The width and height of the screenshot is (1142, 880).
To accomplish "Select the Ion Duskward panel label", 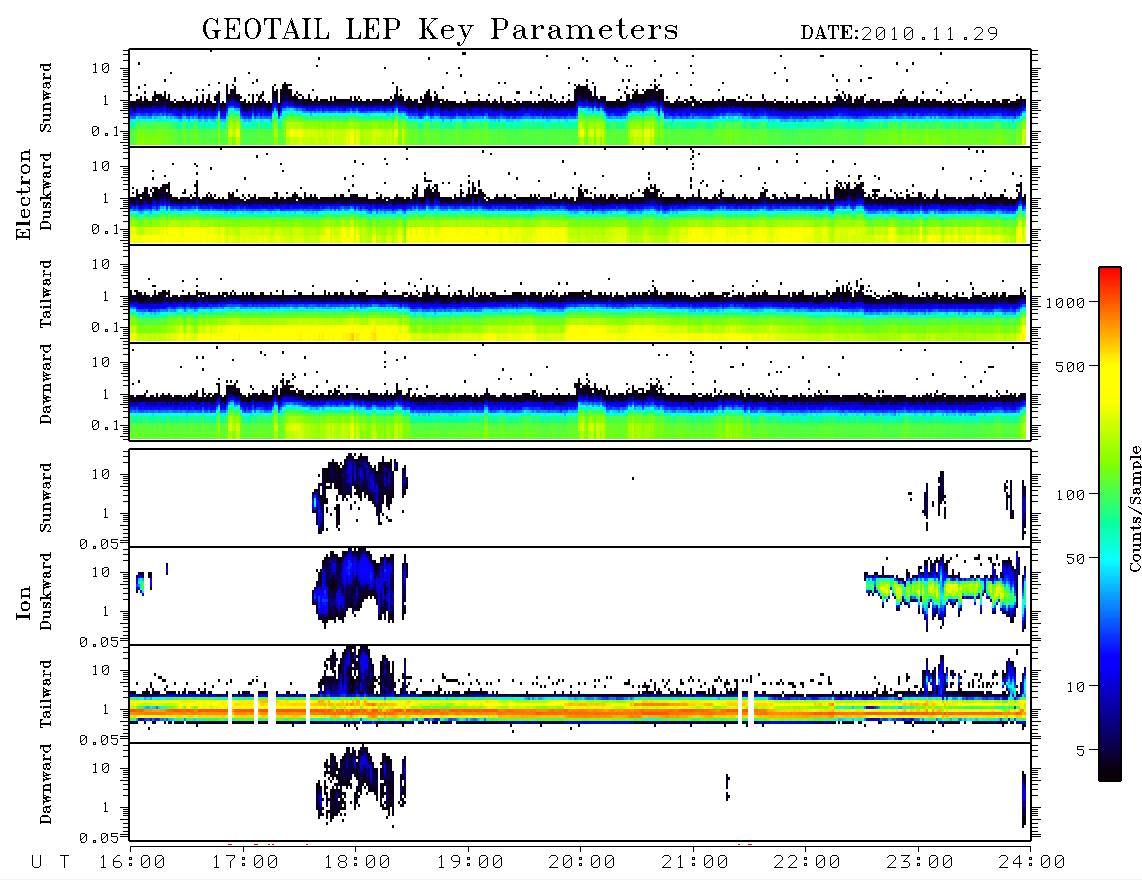I will tap(45, 592).
